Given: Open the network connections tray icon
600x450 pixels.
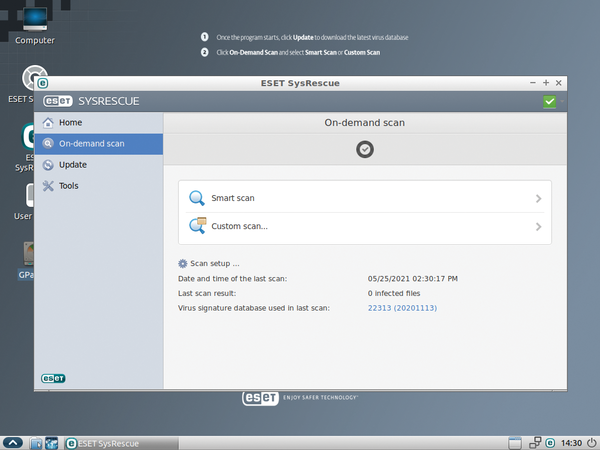Looking at the screenshot, I should (x=535, y=443).
